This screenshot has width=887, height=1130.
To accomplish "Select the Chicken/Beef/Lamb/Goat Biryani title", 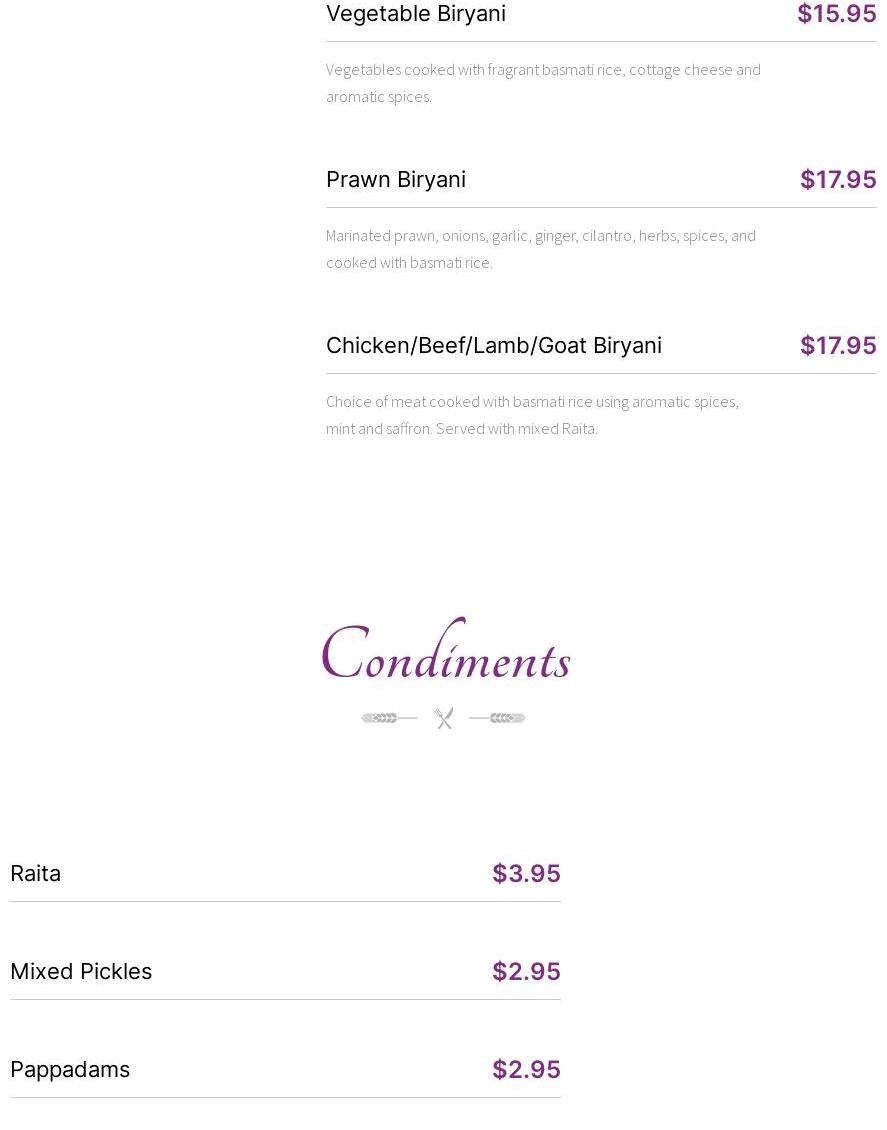I will (x=494, y=345).
